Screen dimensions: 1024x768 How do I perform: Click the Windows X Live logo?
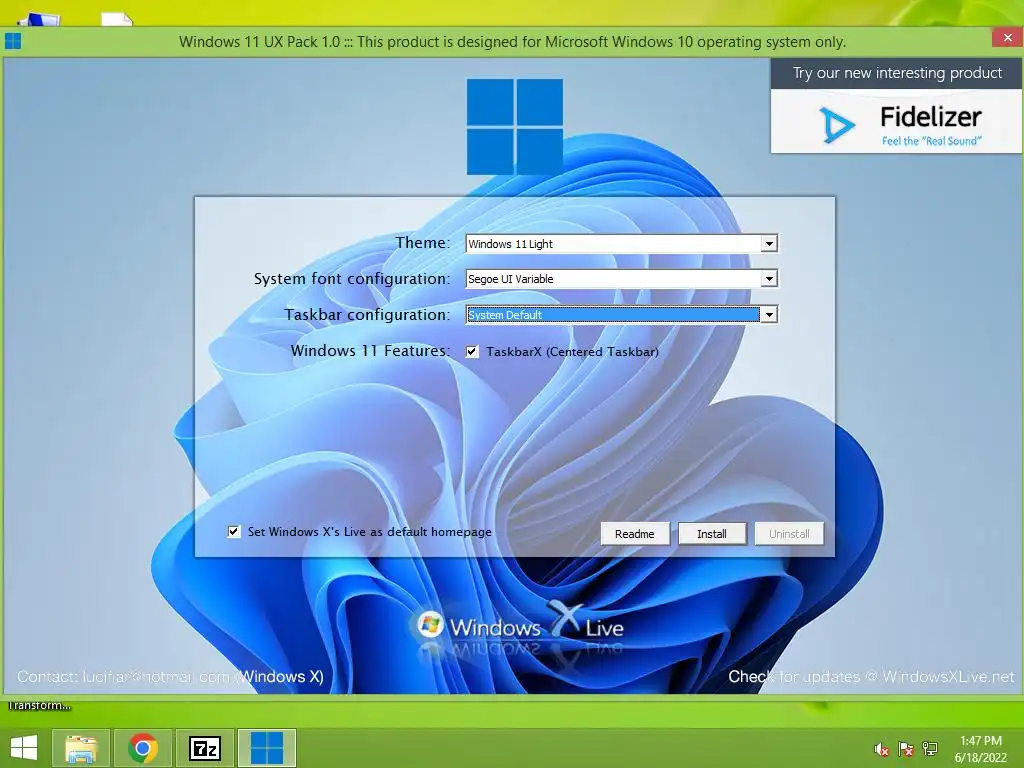[x=520, y=626]
